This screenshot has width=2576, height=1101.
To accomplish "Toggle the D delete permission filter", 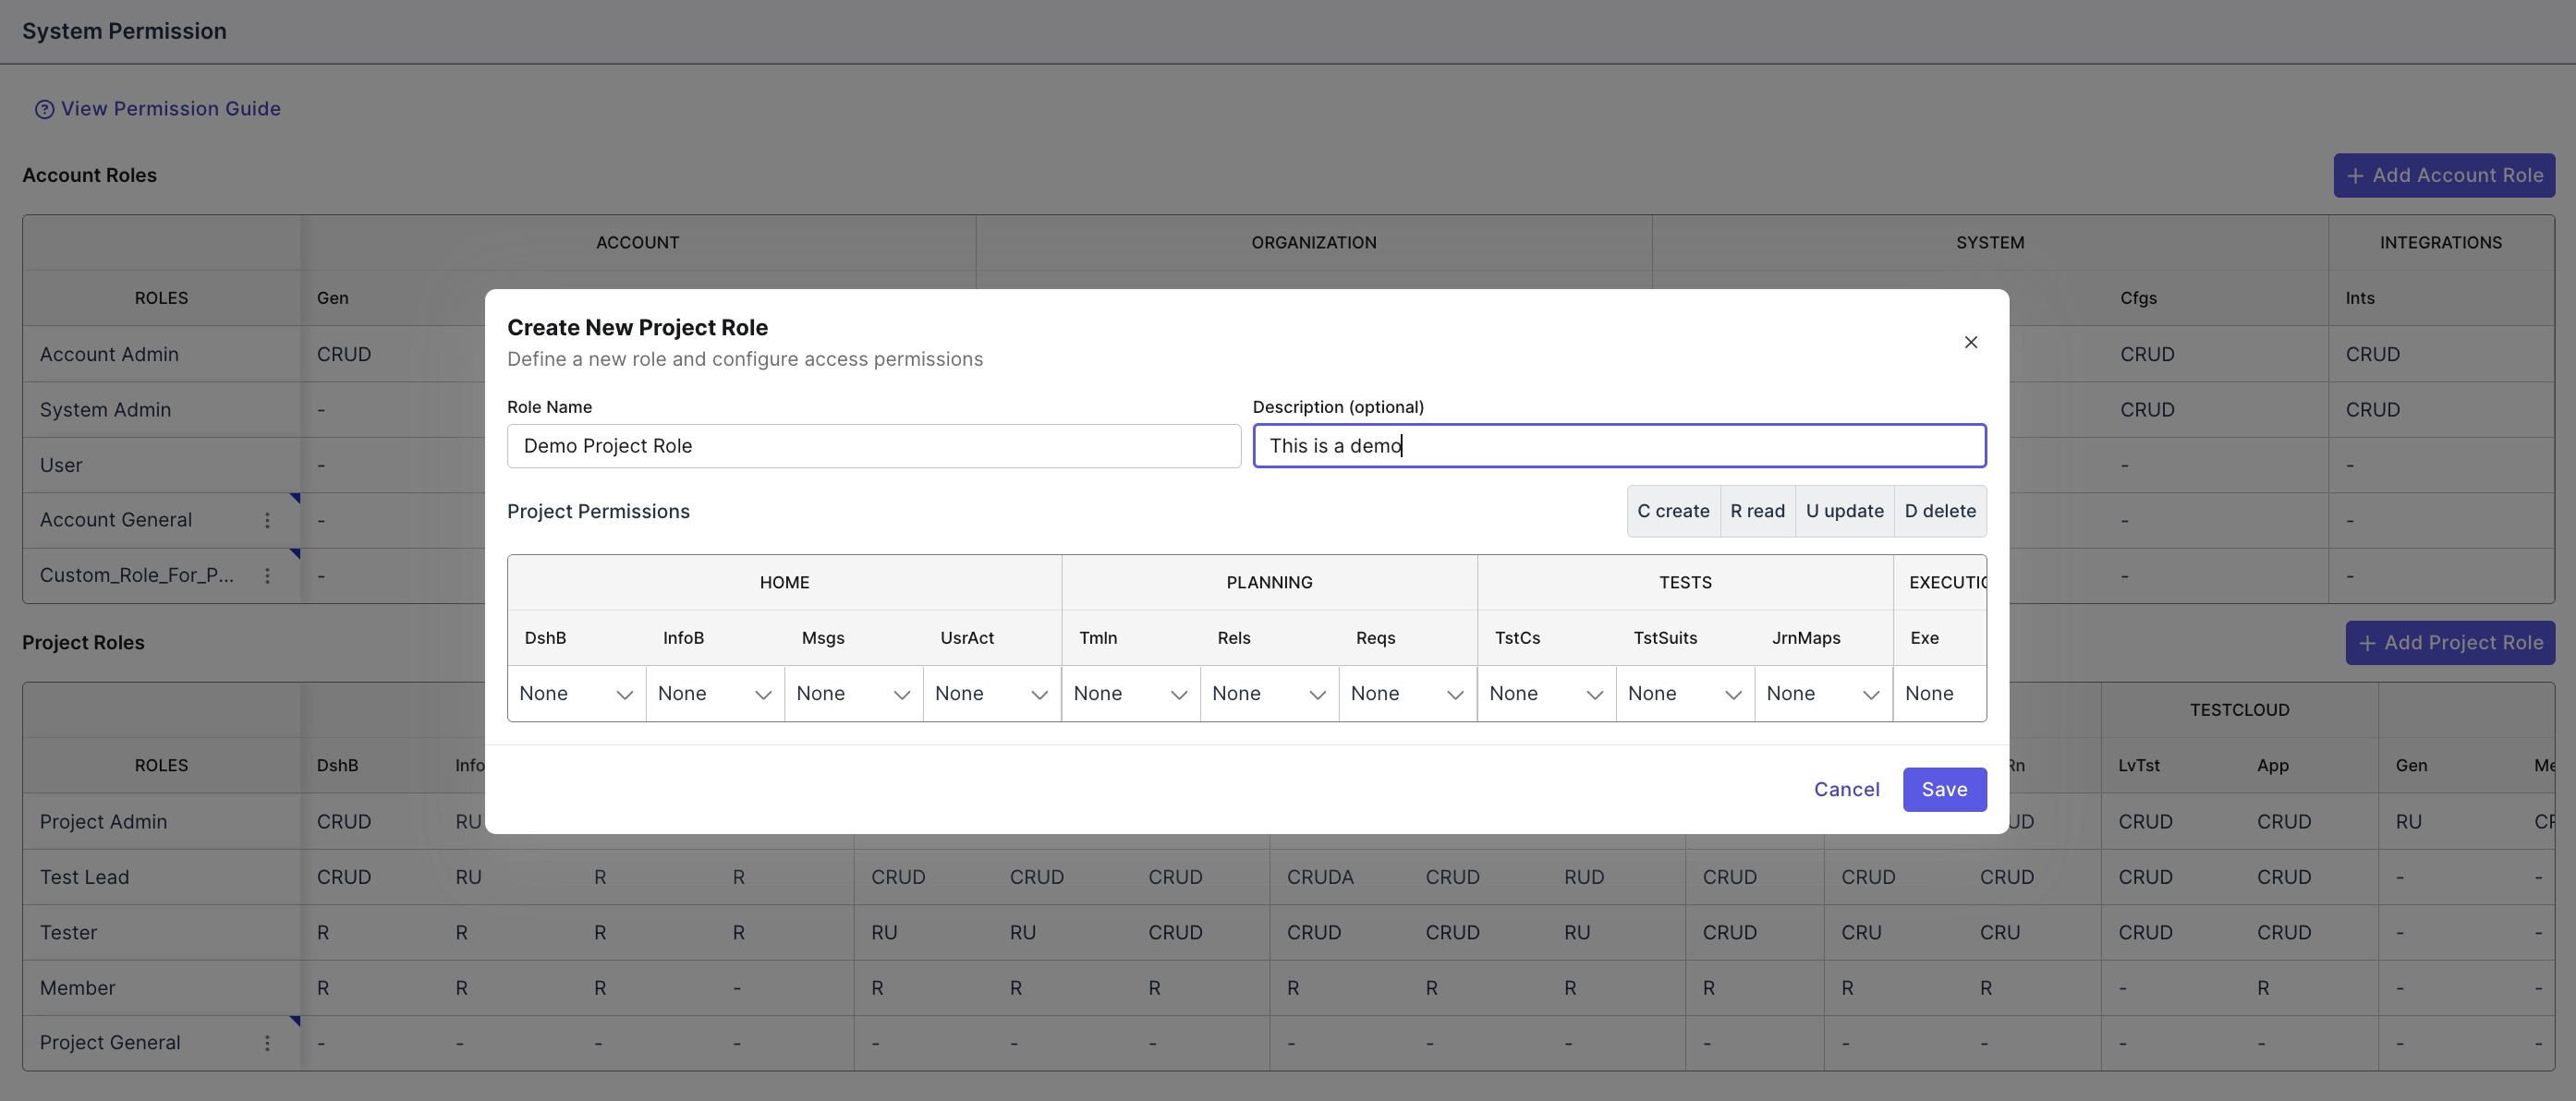I will [1940, 511].
